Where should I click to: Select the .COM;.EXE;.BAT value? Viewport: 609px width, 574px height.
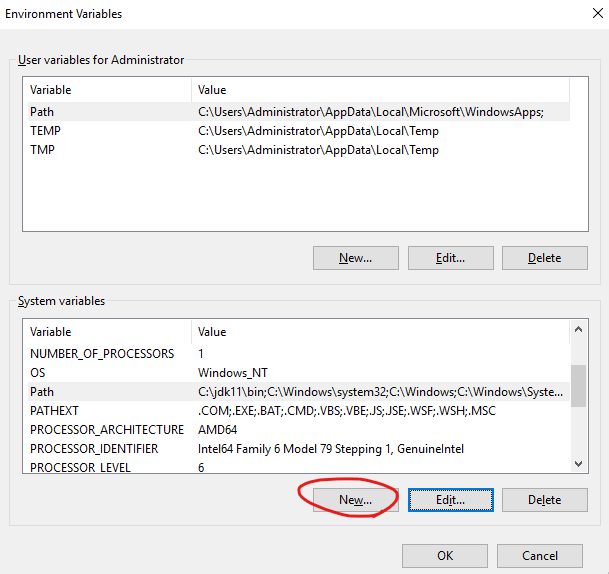tap(347, 411)
